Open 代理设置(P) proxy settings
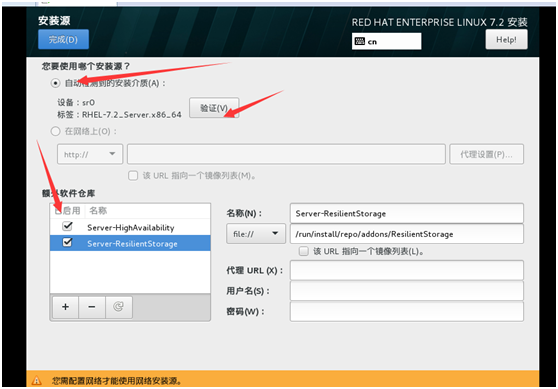This screenshot has height=389, width=558. pos(486,154)
